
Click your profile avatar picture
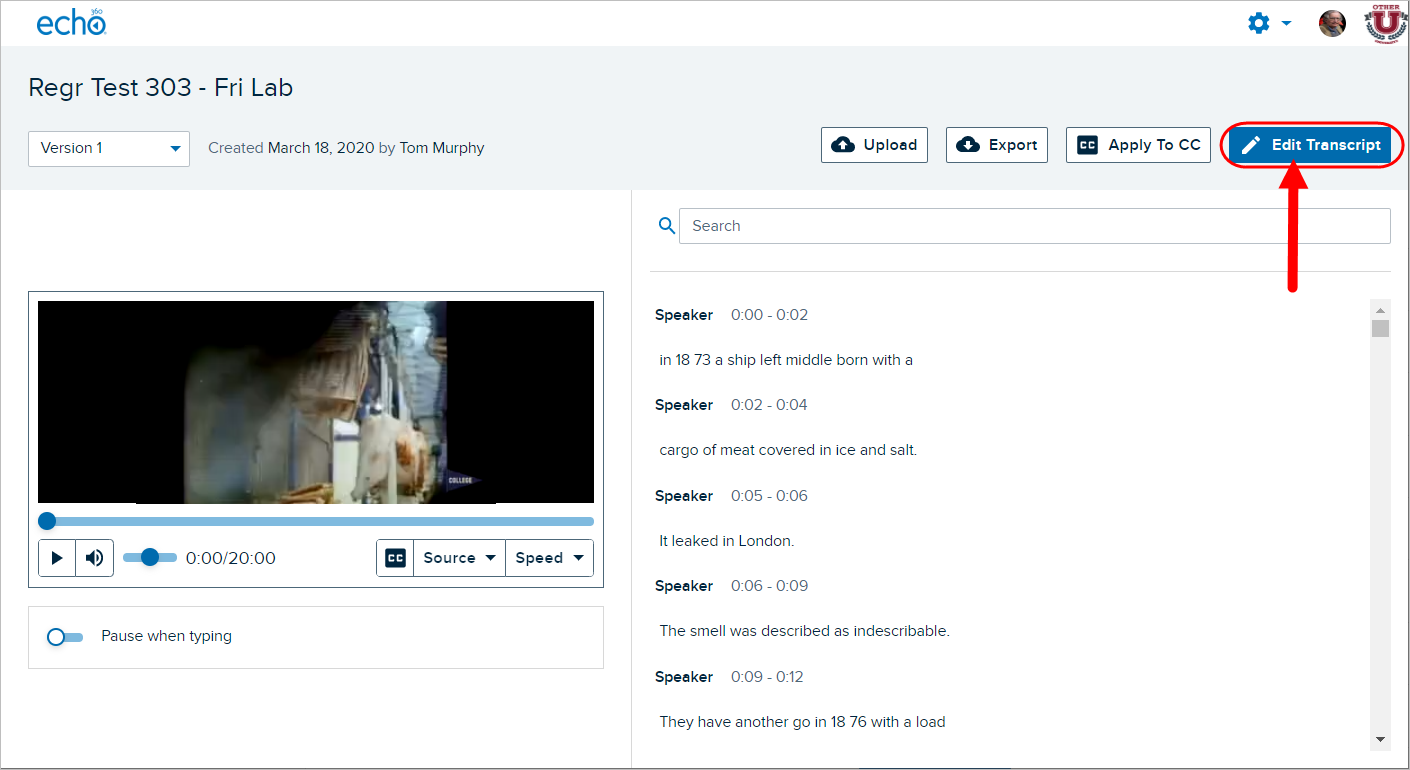point(1332,22)
